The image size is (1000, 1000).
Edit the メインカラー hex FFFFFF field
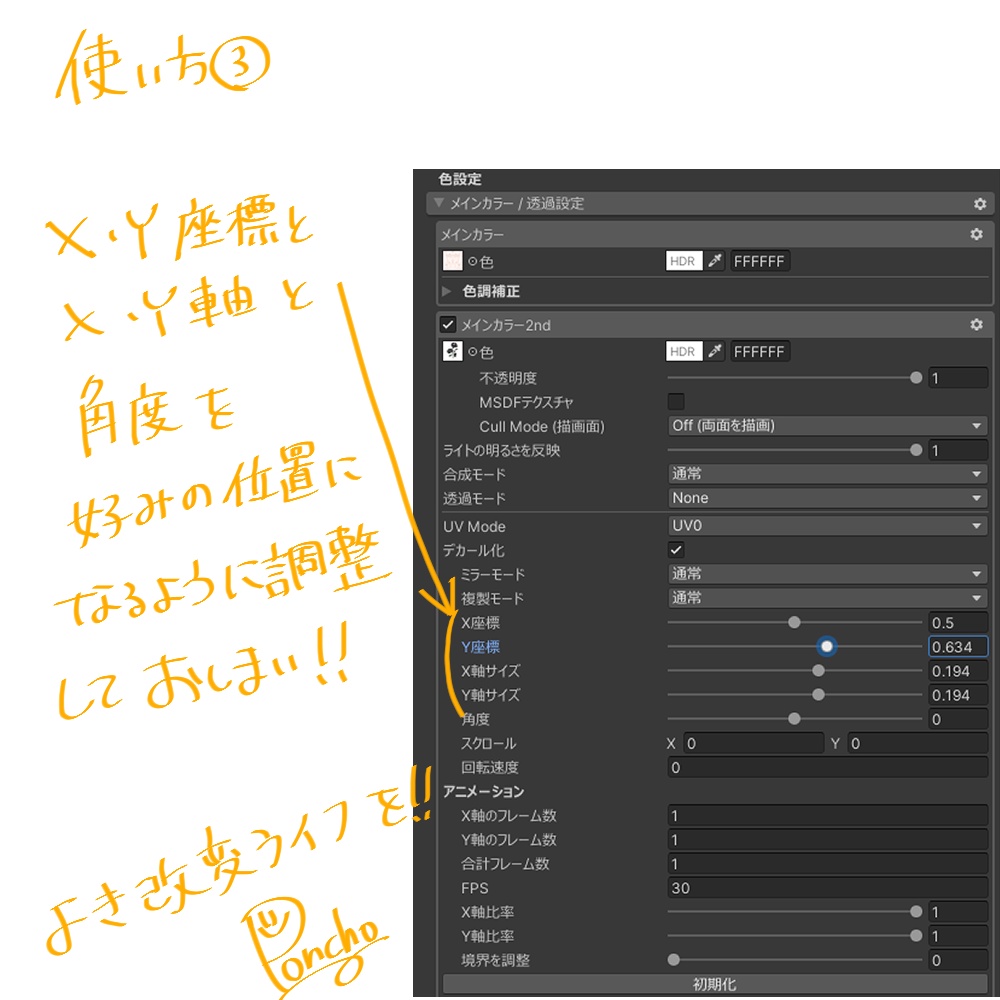click(x=759, y=261)
